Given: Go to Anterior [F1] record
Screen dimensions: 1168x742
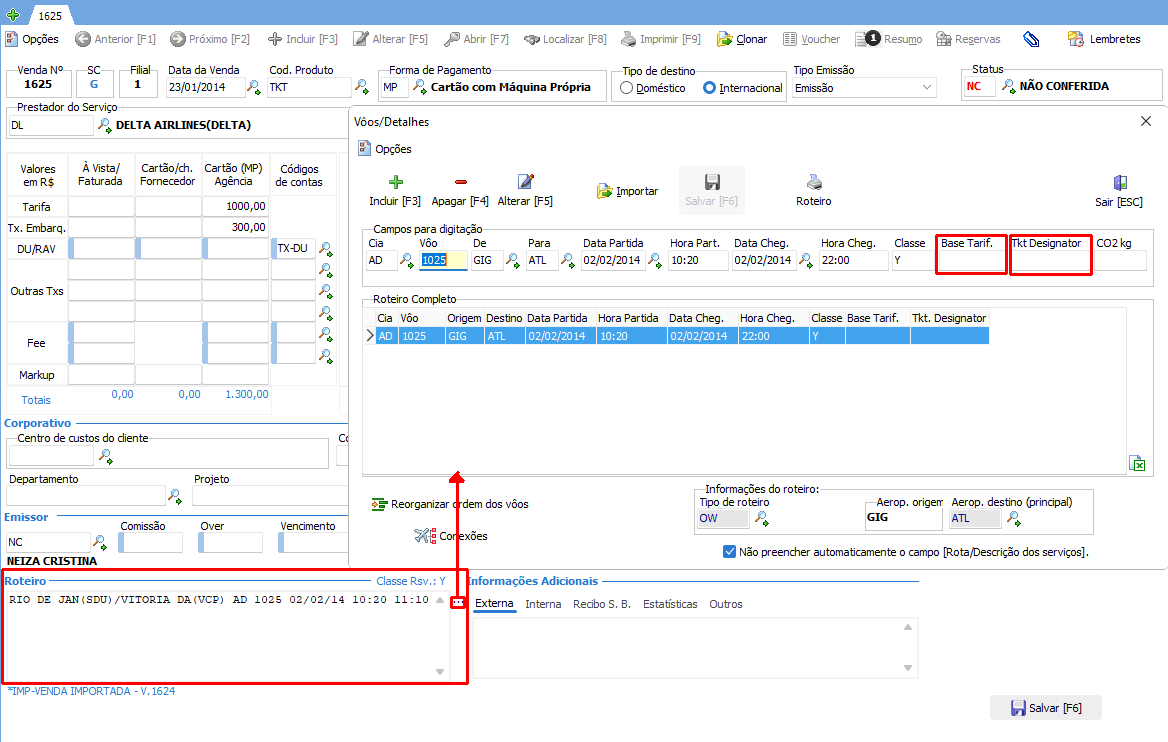Looking at the screenshot, I should pyautogui.click(x=115, y=39).
